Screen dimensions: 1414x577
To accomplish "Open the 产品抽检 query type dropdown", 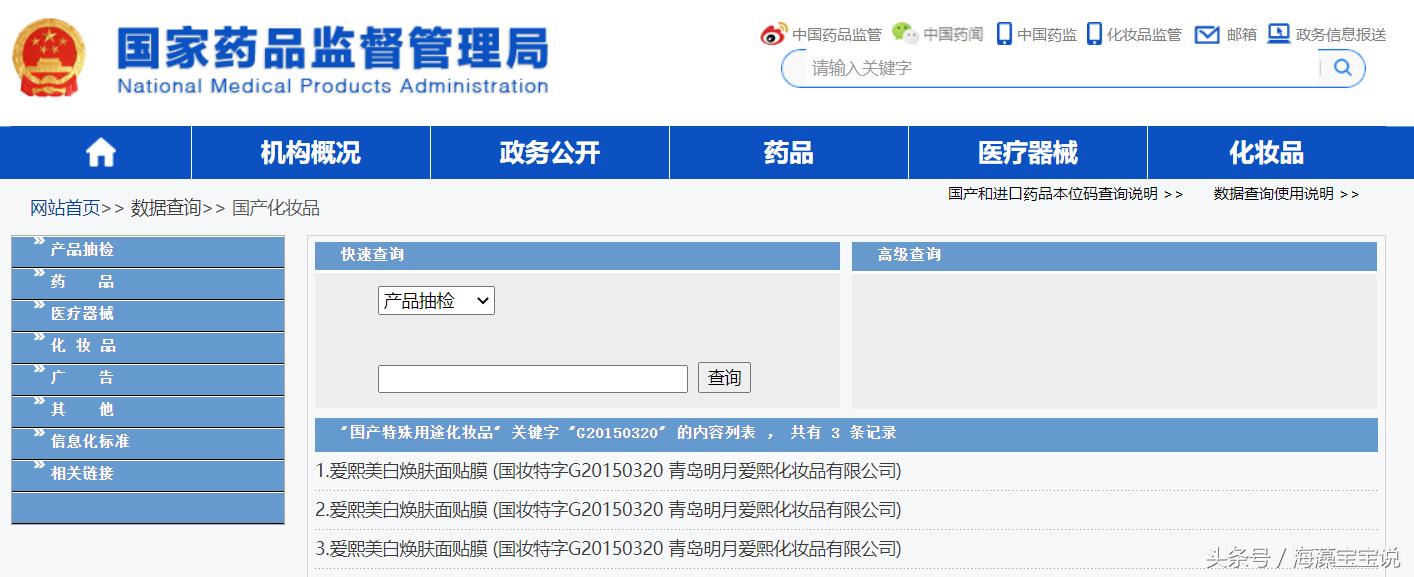I will [x=435, y=300].
